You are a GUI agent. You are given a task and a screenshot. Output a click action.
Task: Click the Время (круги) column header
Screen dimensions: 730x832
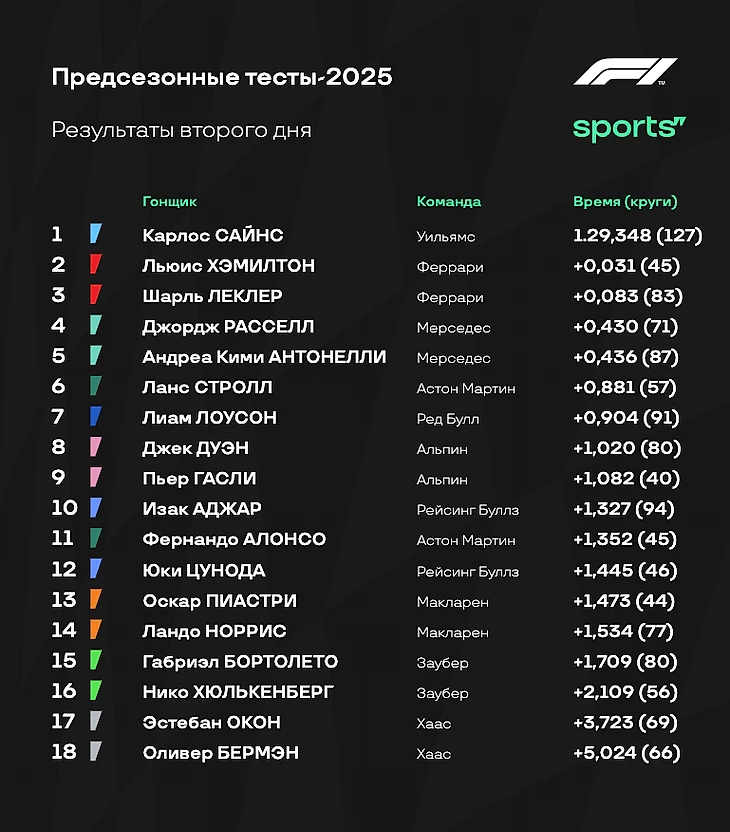[625, 202]
